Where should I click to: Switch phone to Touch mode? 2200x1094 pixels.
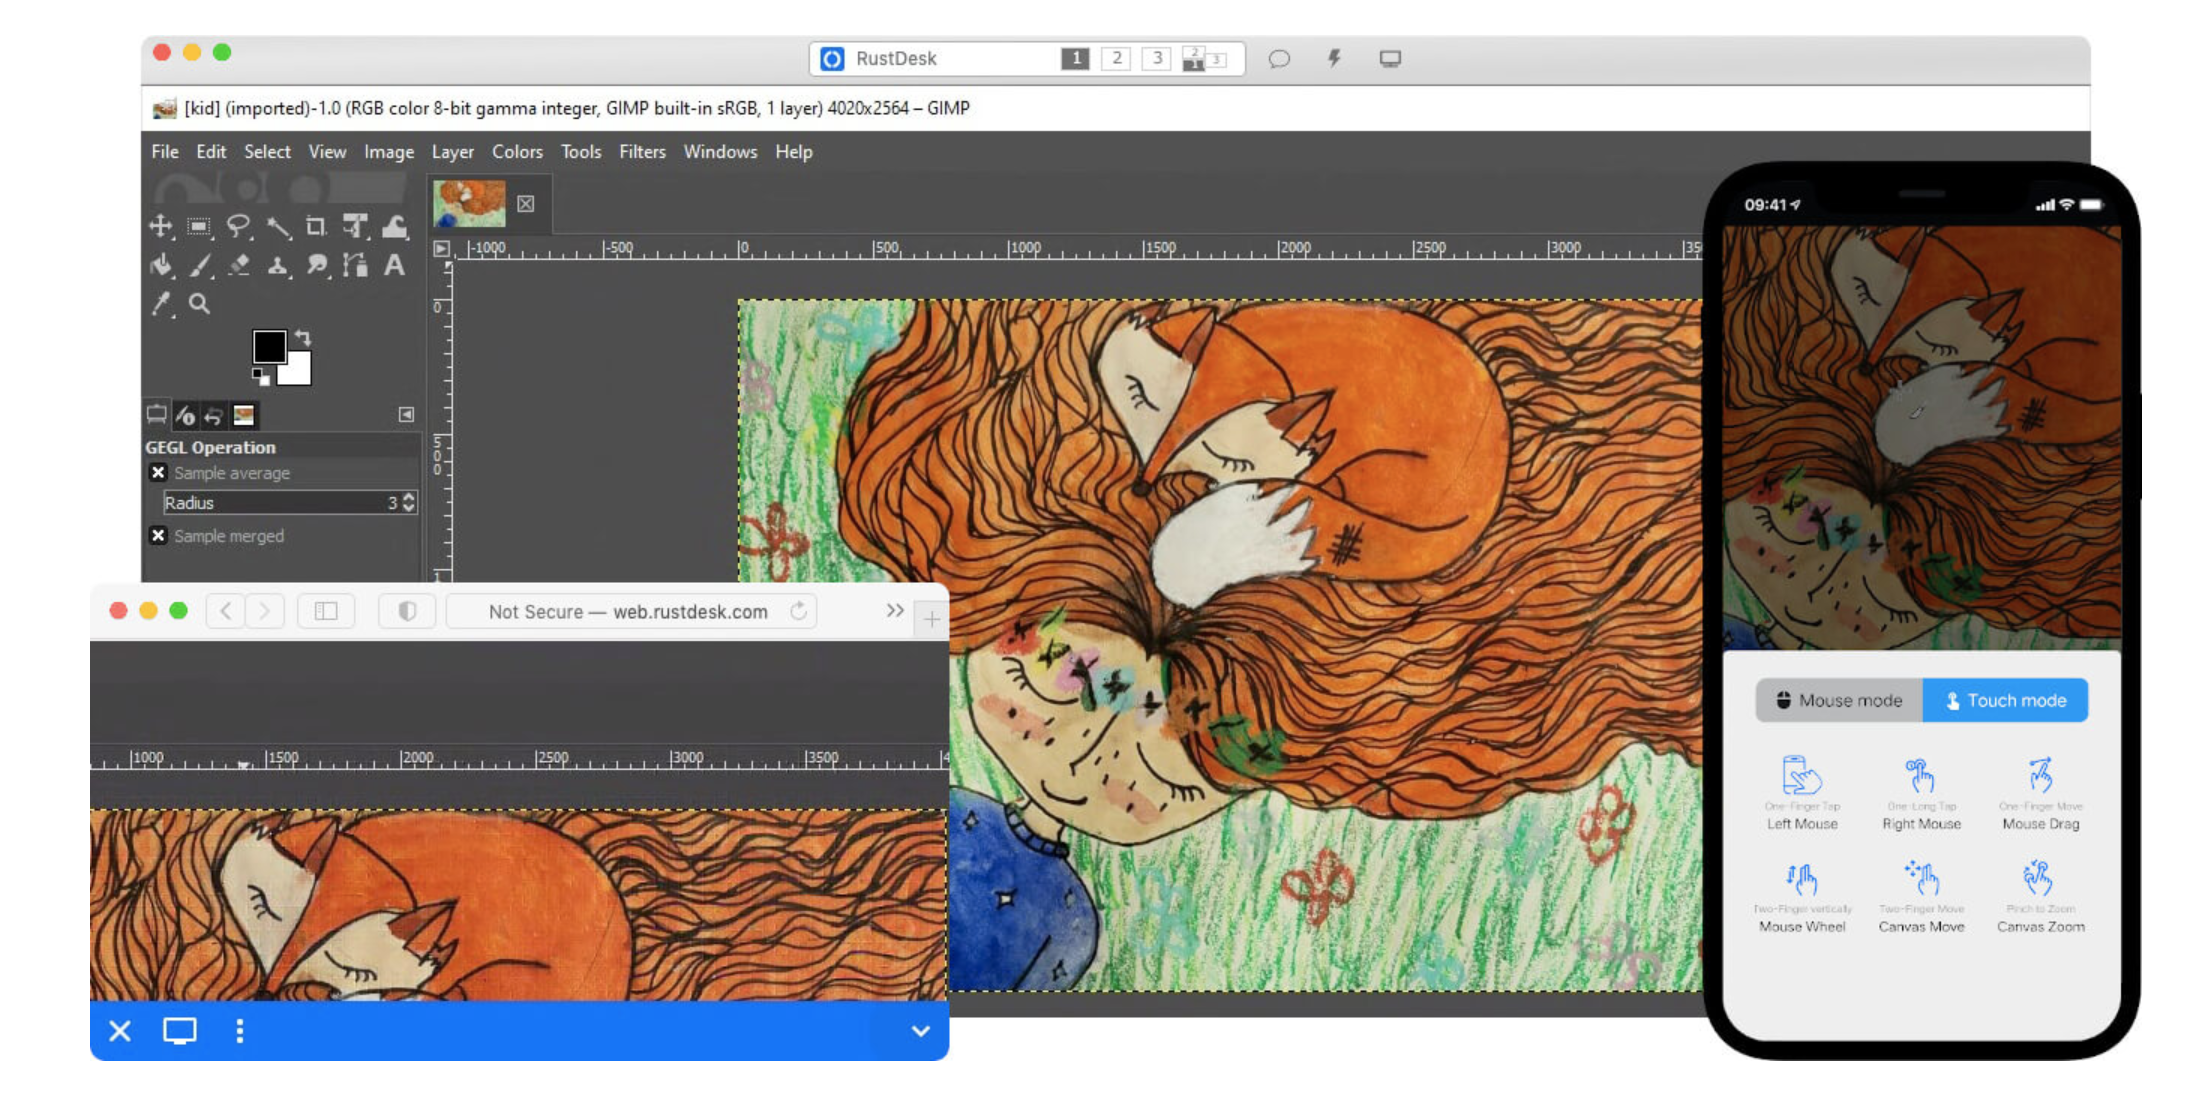click(x=2005, y=700)
